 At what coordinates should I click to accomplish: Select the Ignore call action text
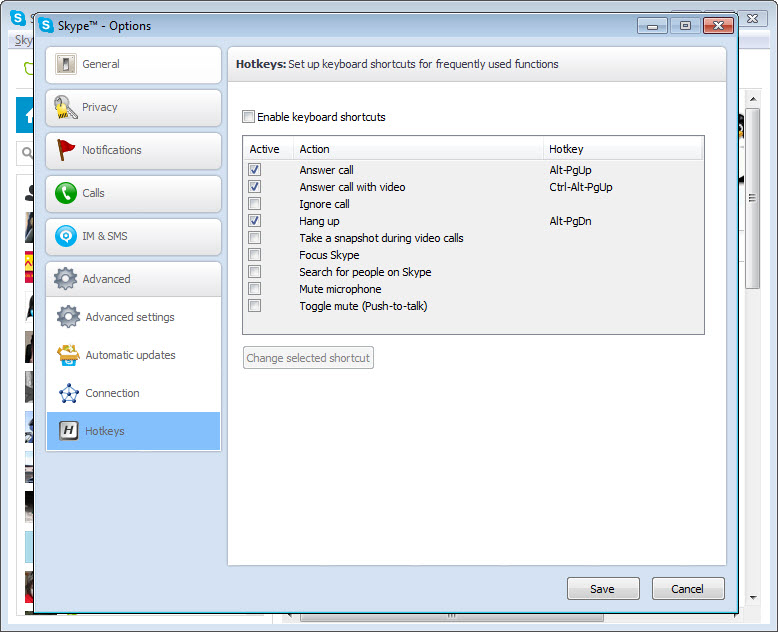[324, 204]
